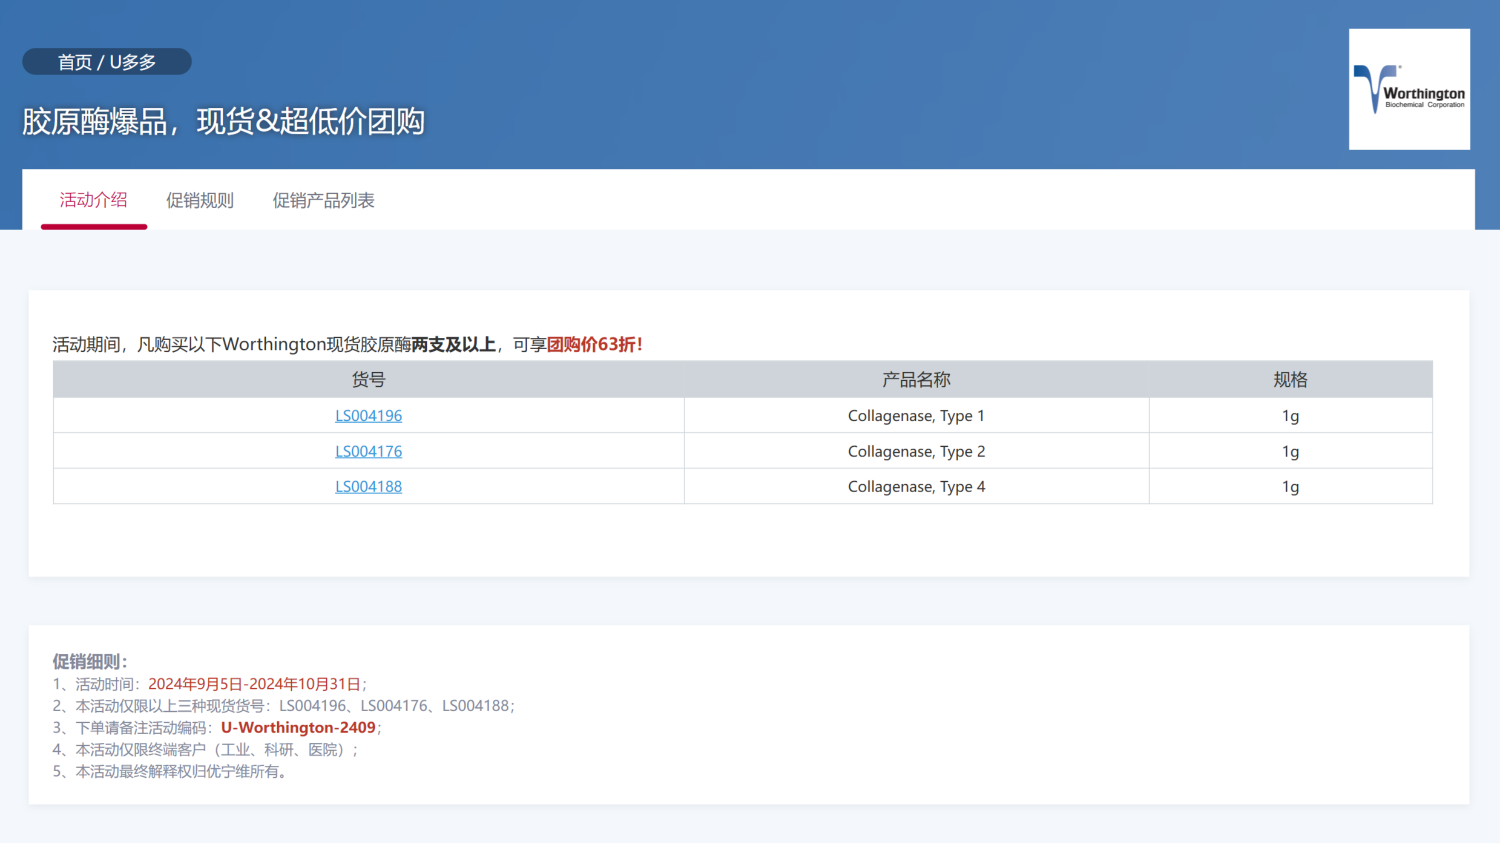This screenshot has height=844, width=1500.
Task: Click the page title 胶原酶爆品 heading
Action: (224, 121)
